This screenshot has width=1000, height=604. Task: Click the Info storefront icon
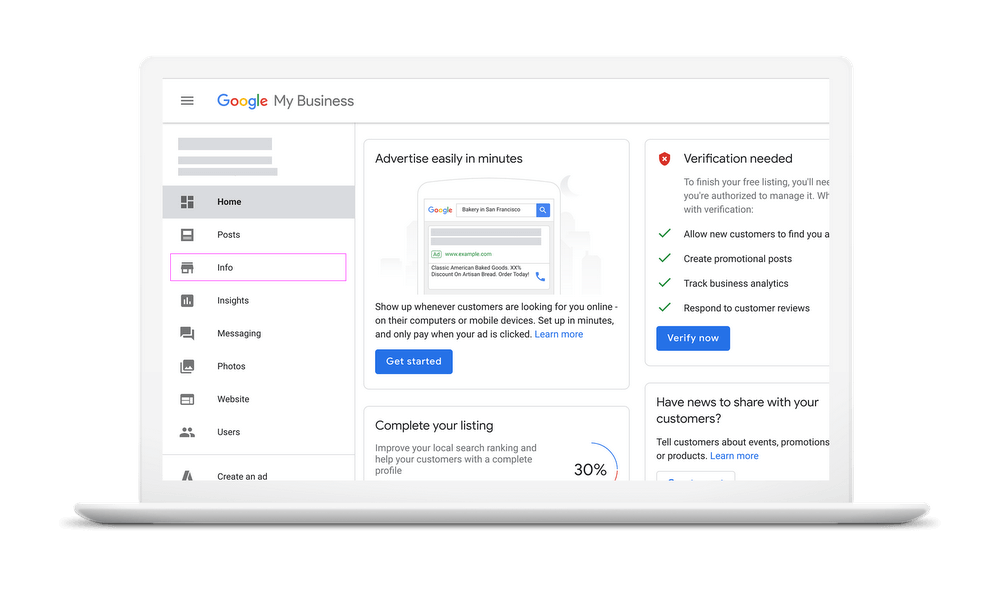(187, 268)
